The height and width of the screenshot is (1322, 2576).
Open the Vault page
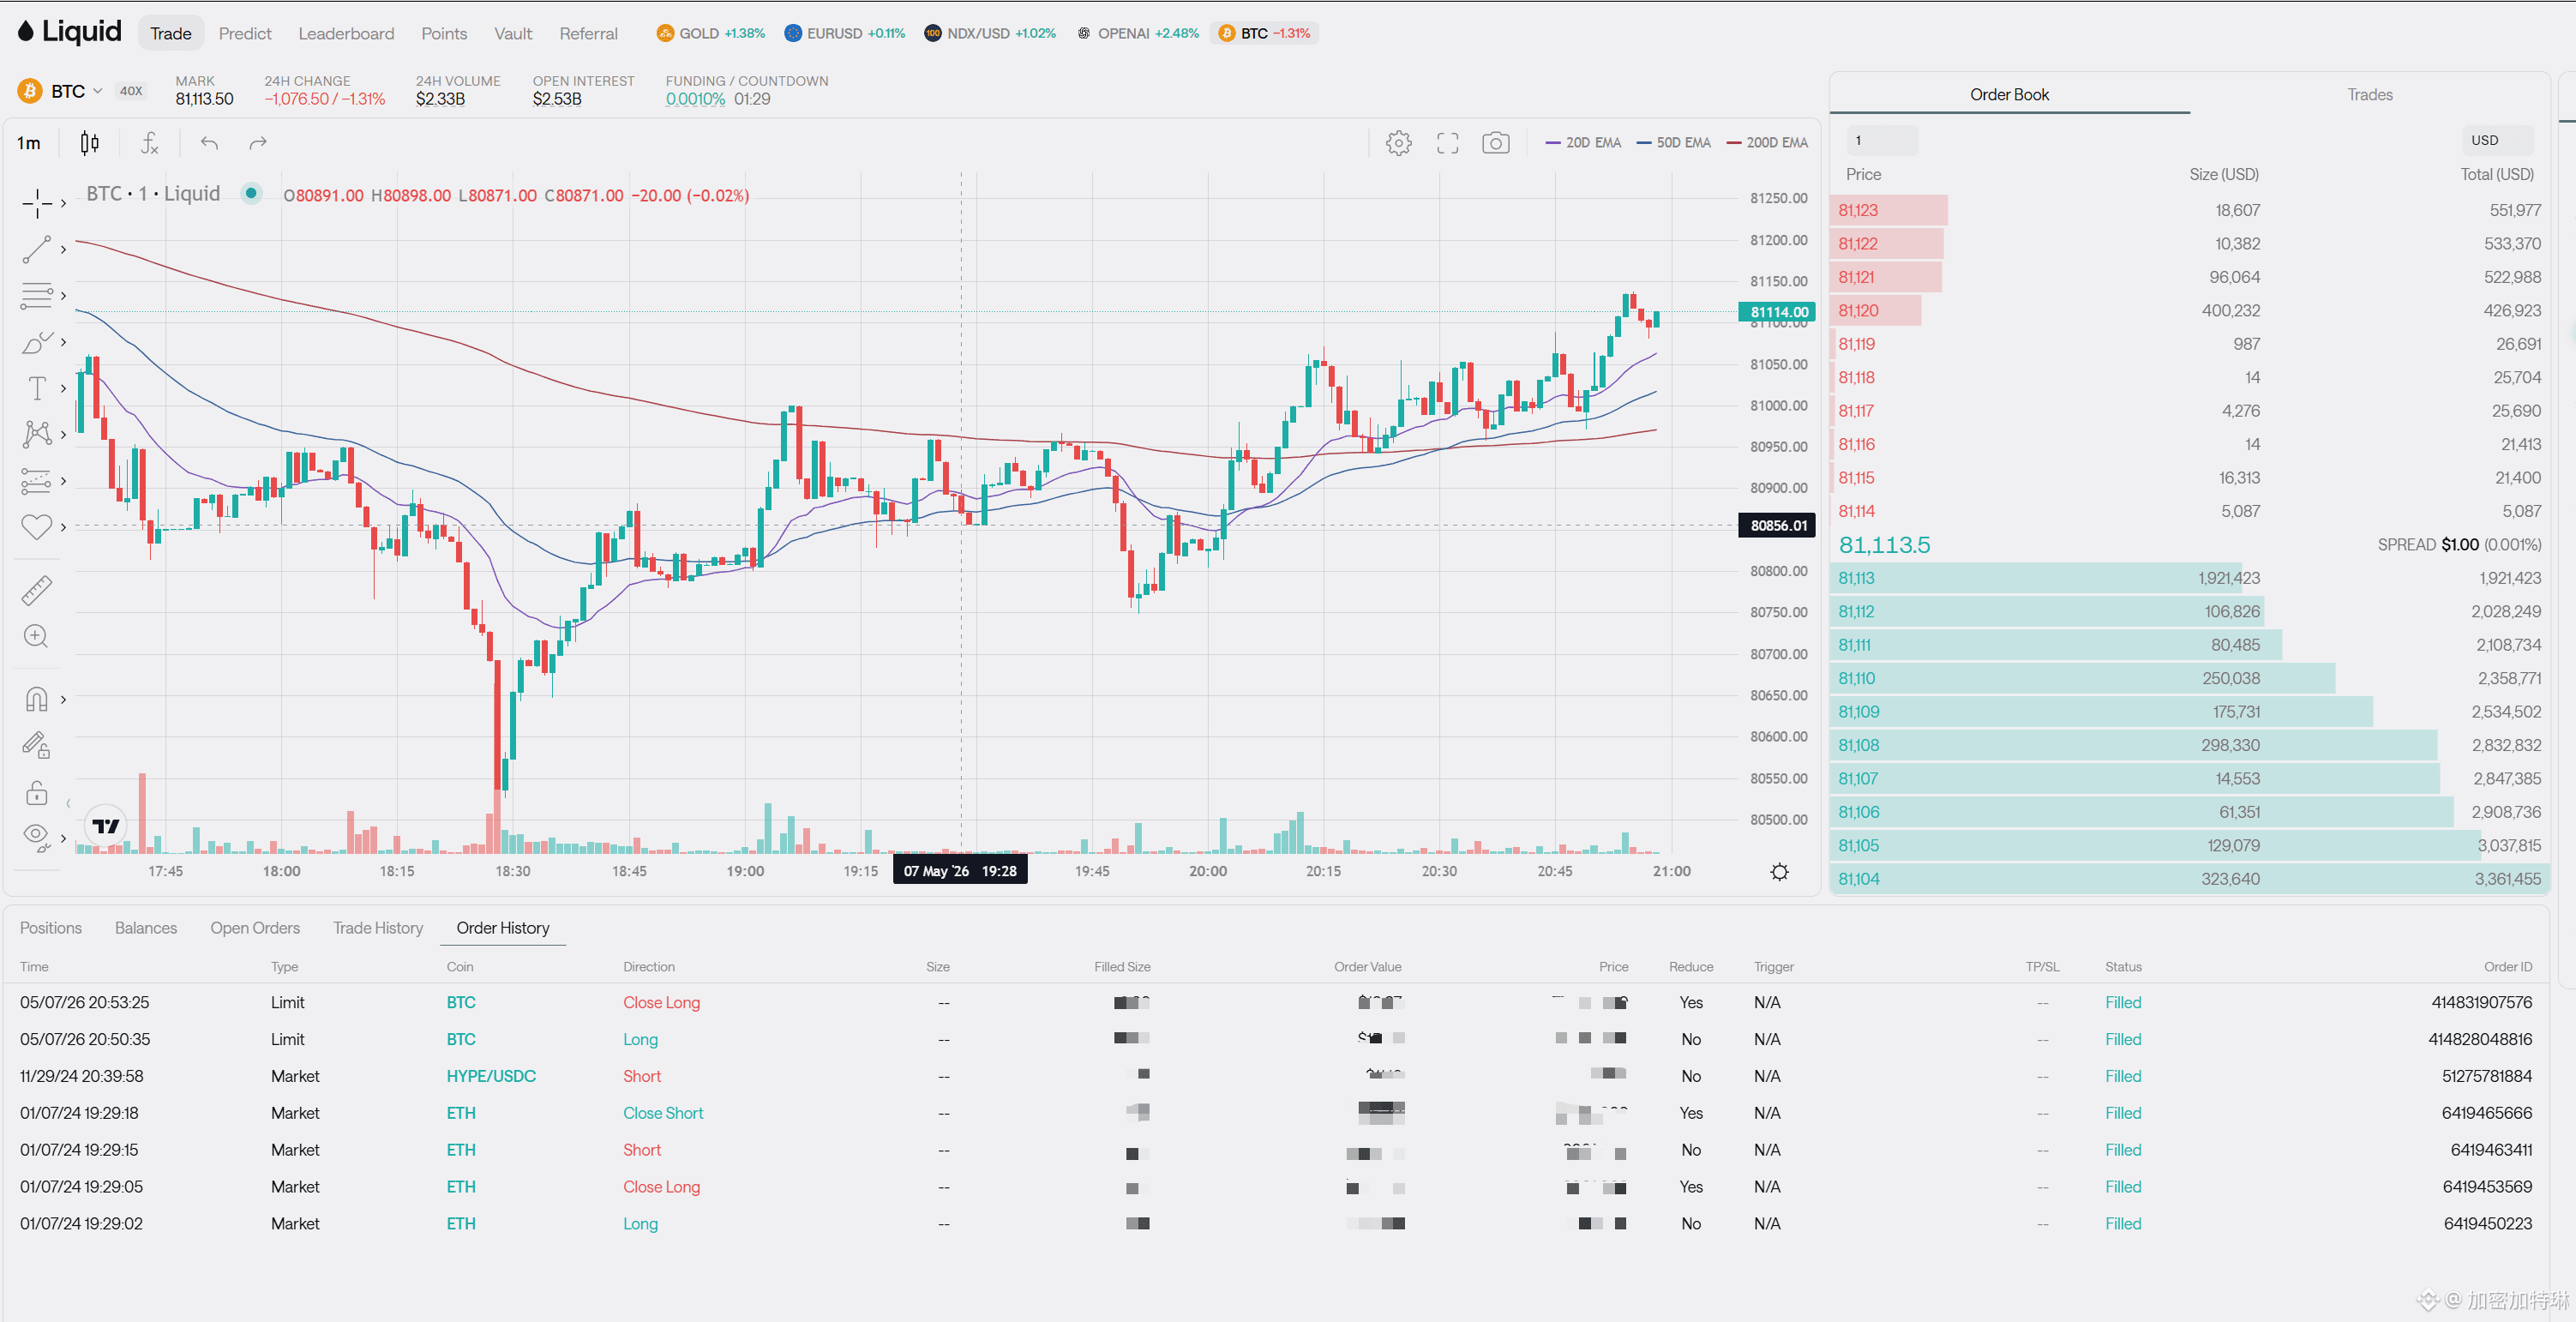click(x=513, y=33)
